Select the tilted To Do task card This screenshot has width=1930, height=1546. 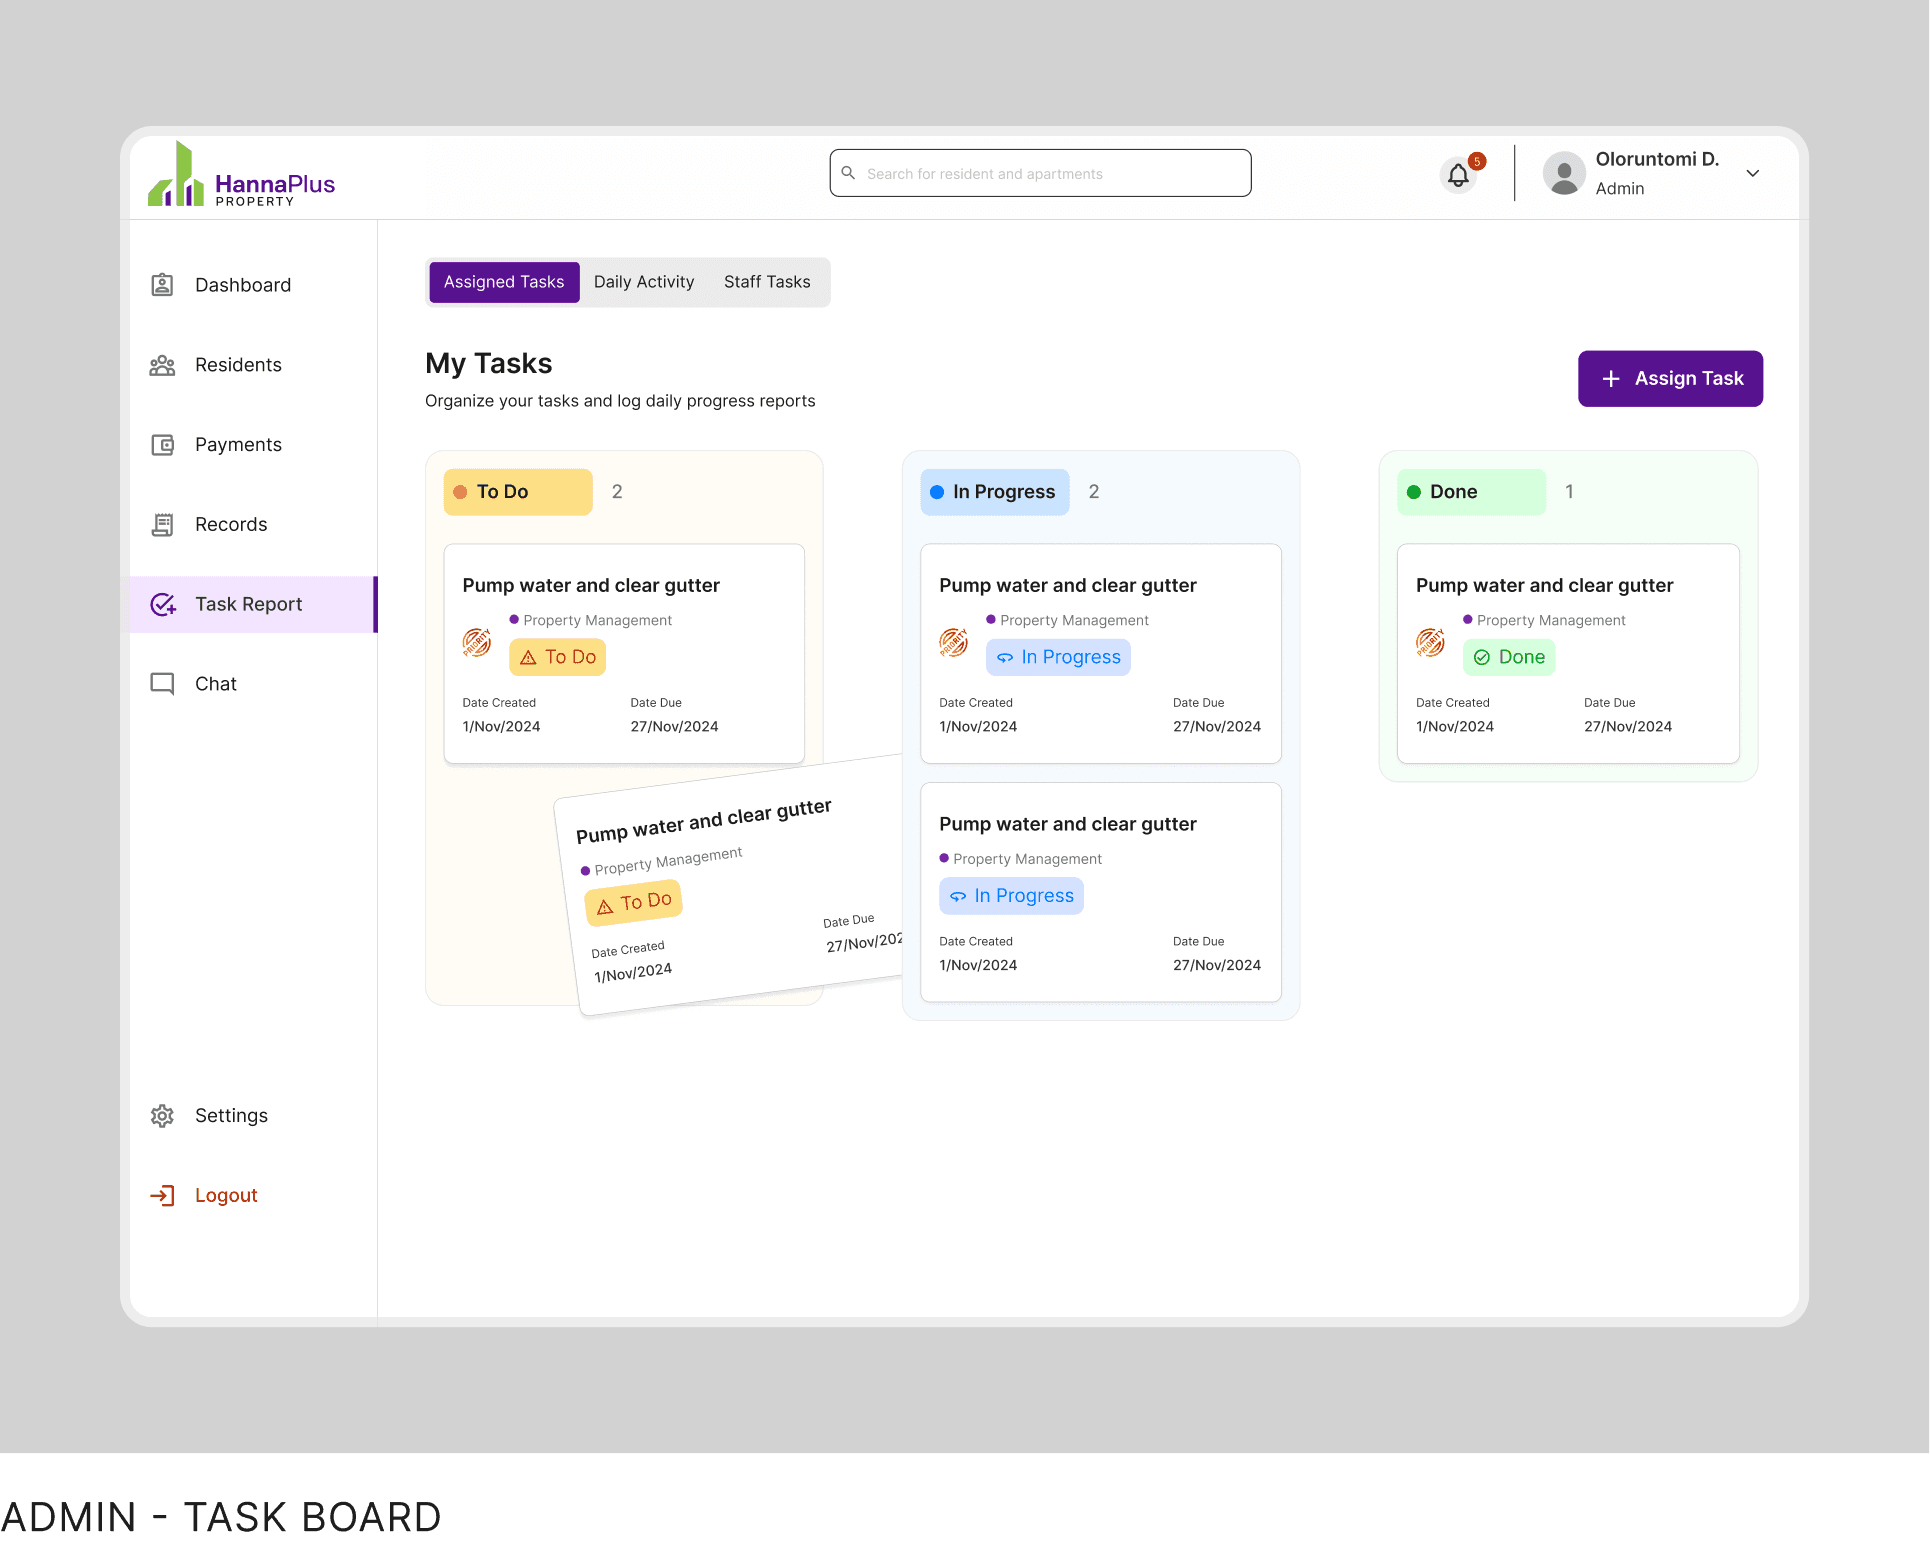tap(730, 890)
